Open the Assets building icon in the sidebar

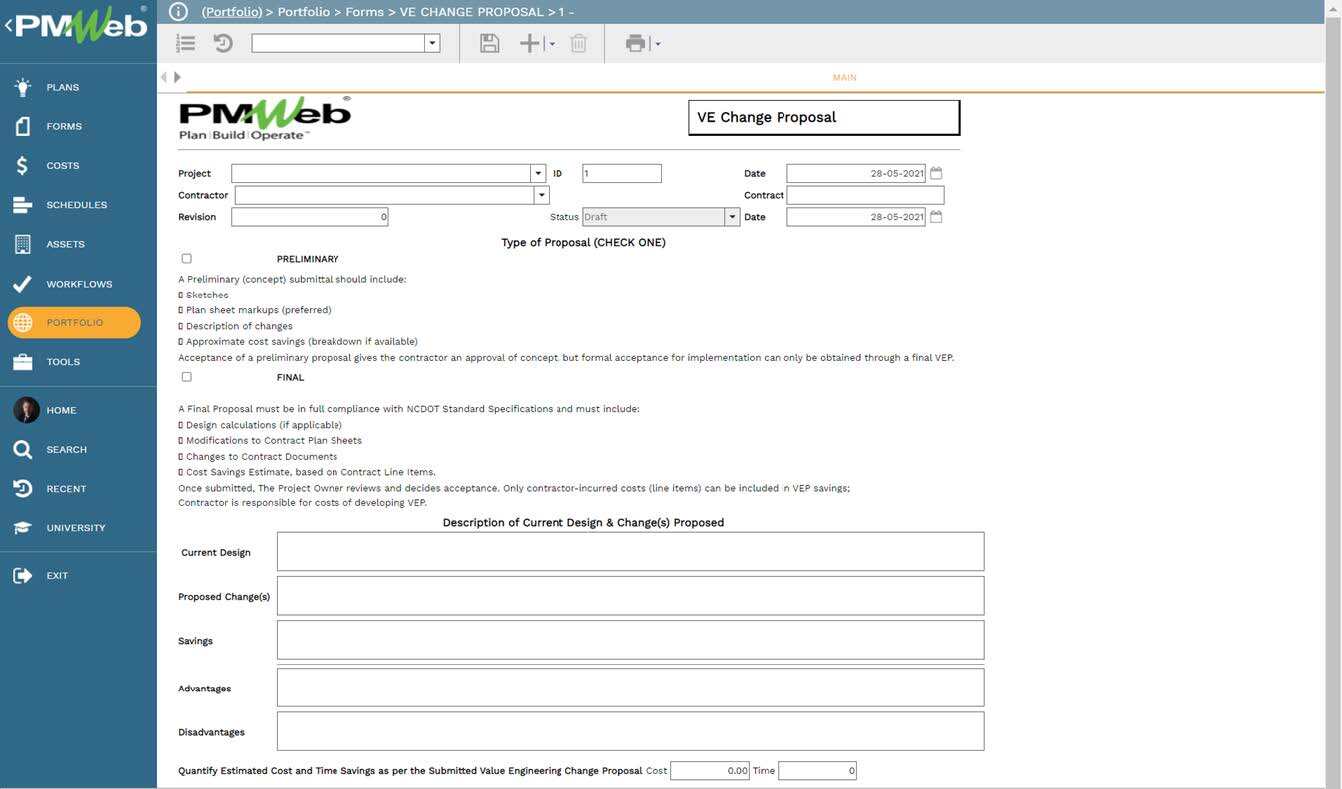(x=22, y=244)
